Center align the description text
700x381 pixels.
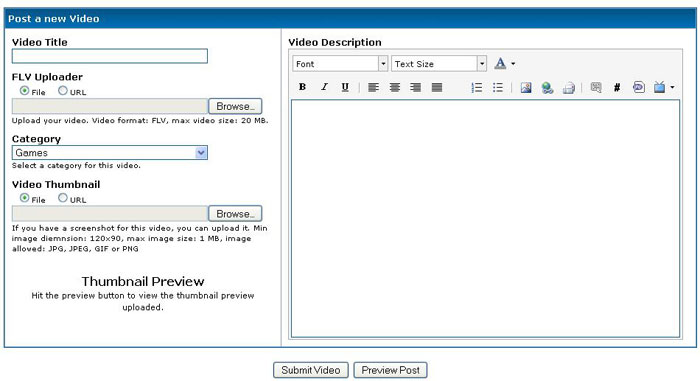click(395, 88)
